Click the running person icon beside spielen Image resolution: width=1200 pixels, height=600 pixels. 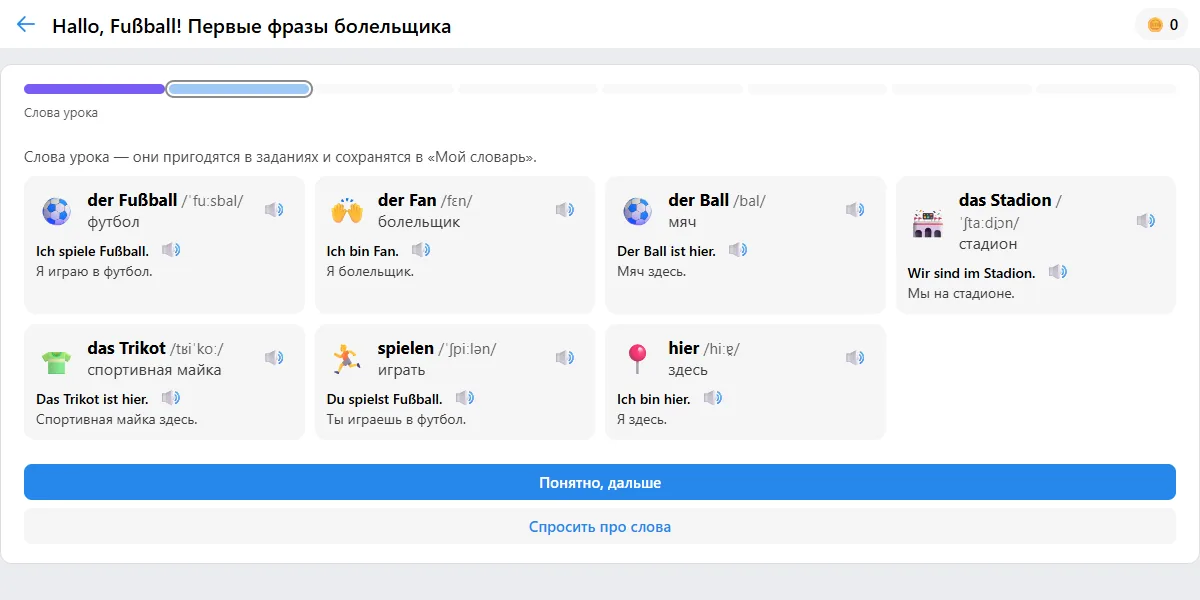[x=346, y=359]
